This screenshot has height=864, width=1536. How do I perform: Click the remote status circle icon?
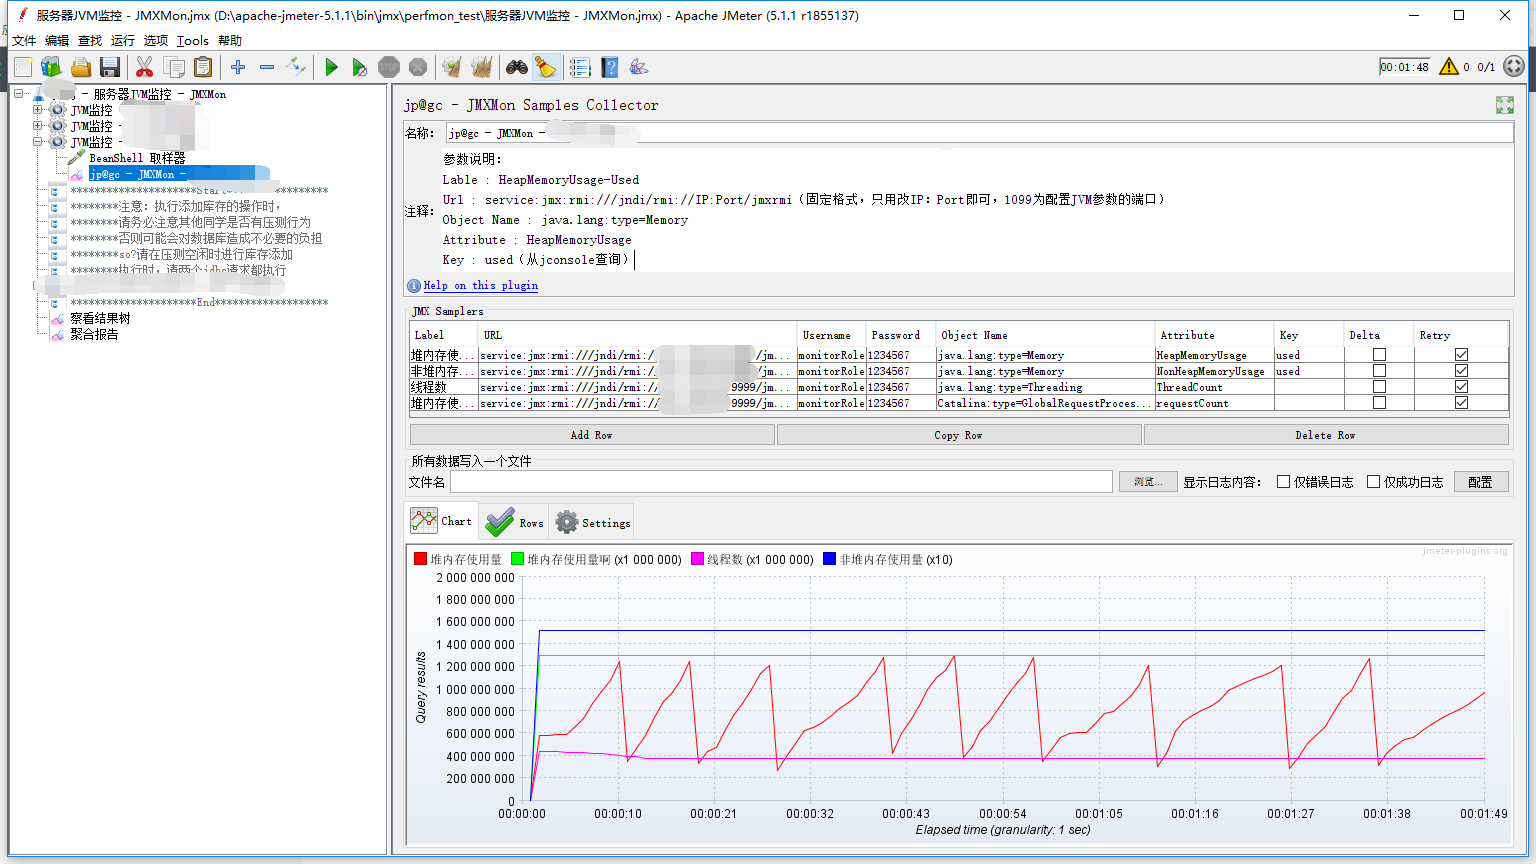tap(1514, 67)
